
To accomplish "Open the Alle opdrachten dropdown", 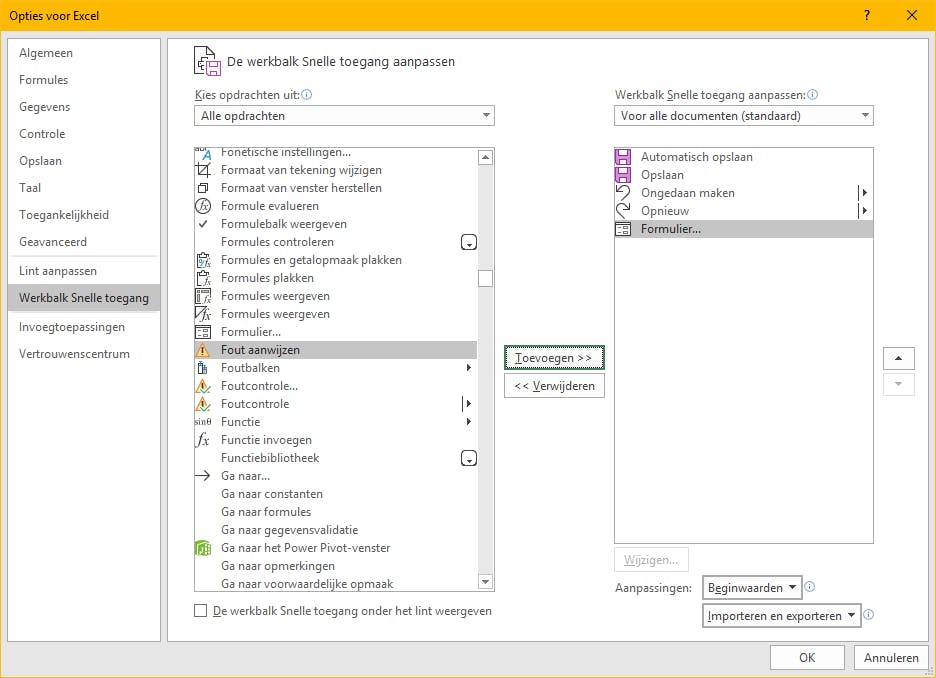I will coord(344,116).
